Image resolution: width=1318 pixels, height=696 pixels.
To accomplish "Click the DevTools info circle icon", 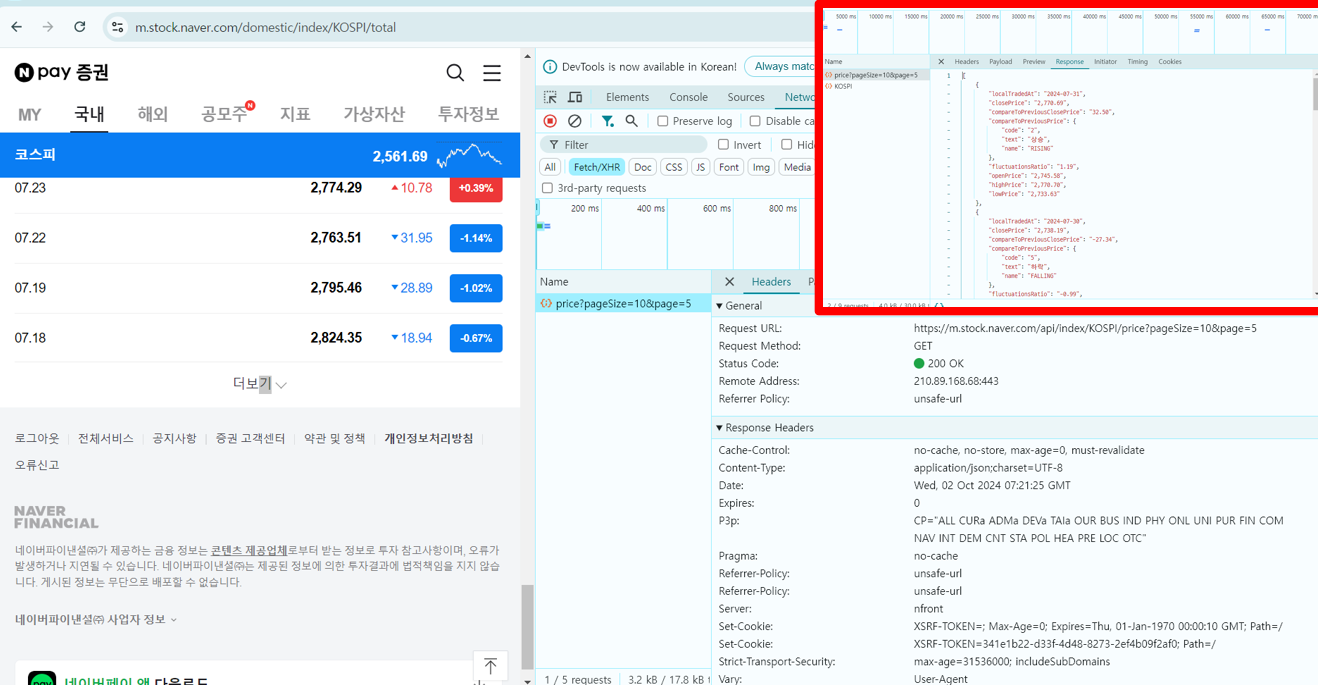I will pyautogui.click(x=550, y=67).
